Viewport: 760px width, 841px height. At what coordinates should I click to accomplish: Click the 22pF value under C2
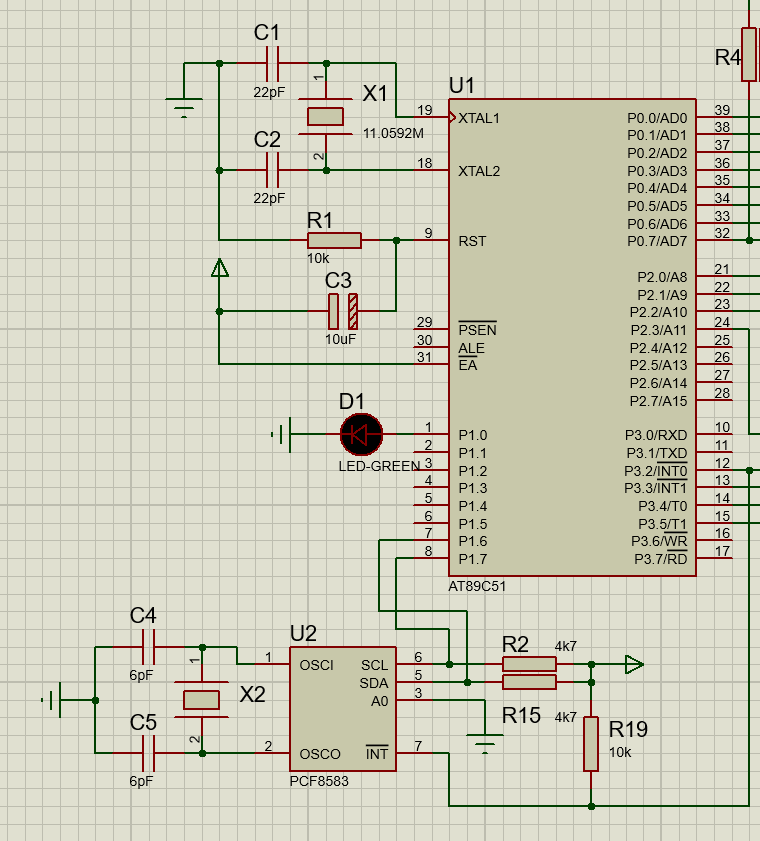click(x=269, y=198)
